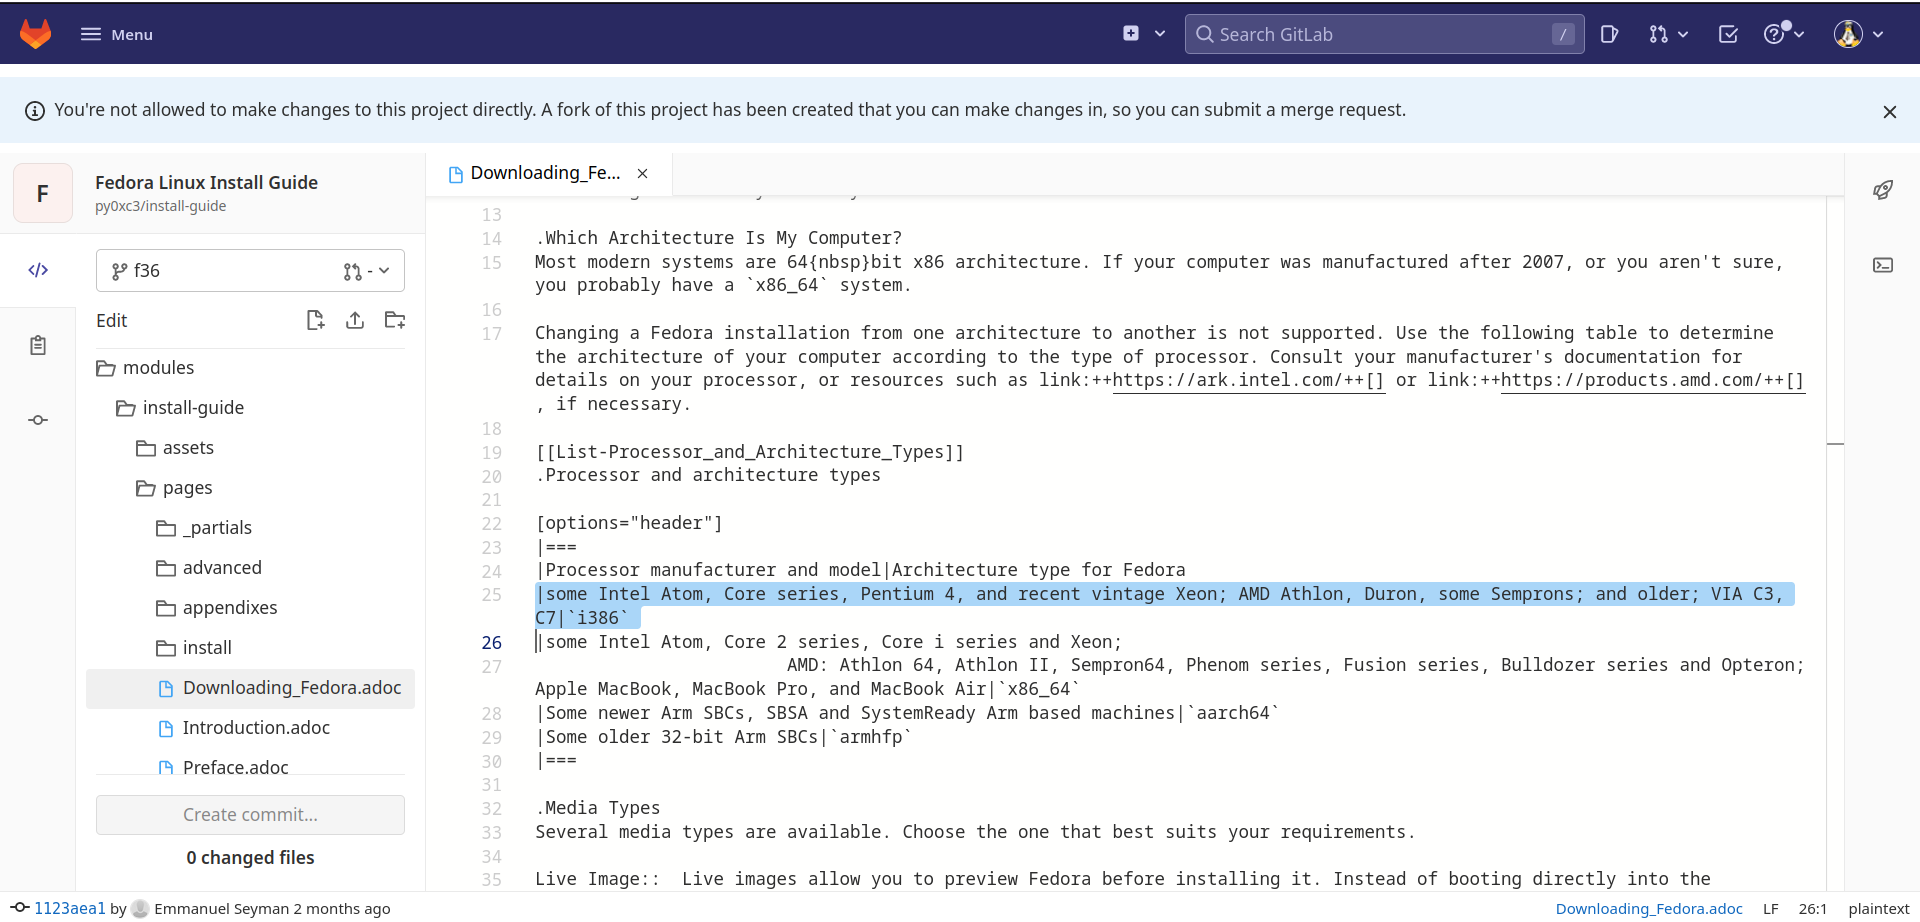
Task: Click Downloading_Fedora.adoc link in status bar
Action: pos(1649,908)
